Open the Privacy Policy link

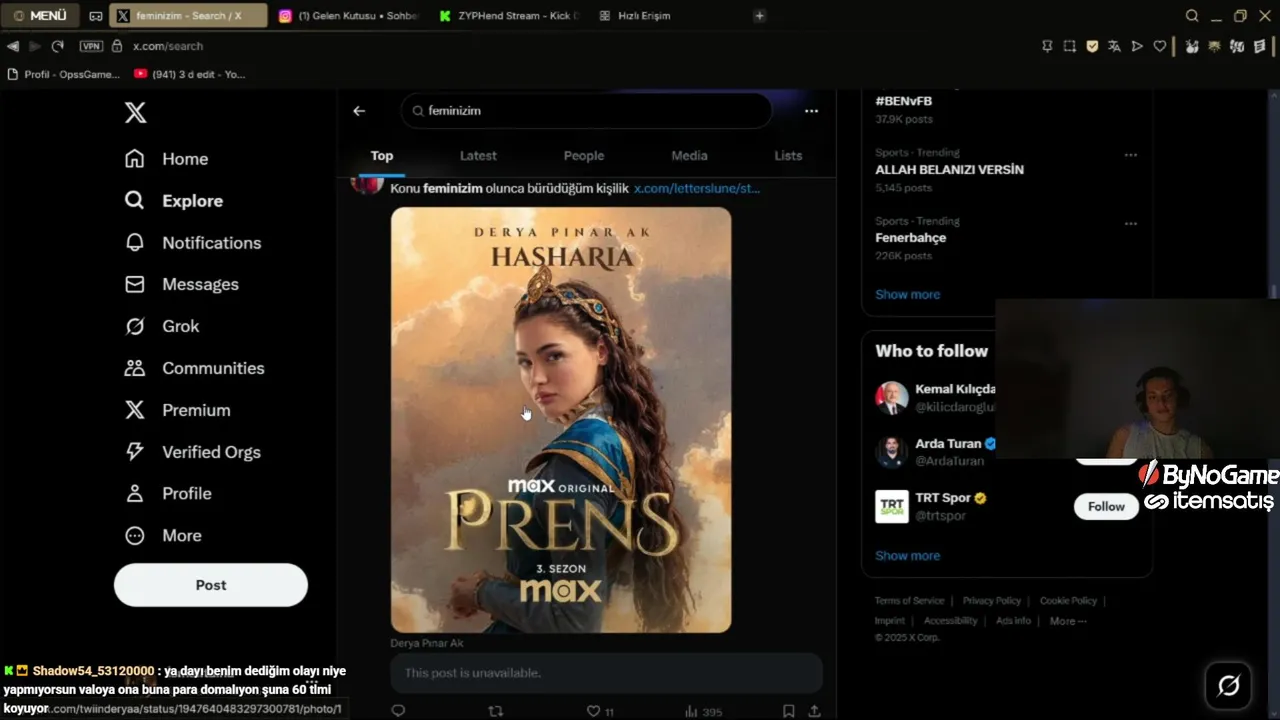(992, 601)
